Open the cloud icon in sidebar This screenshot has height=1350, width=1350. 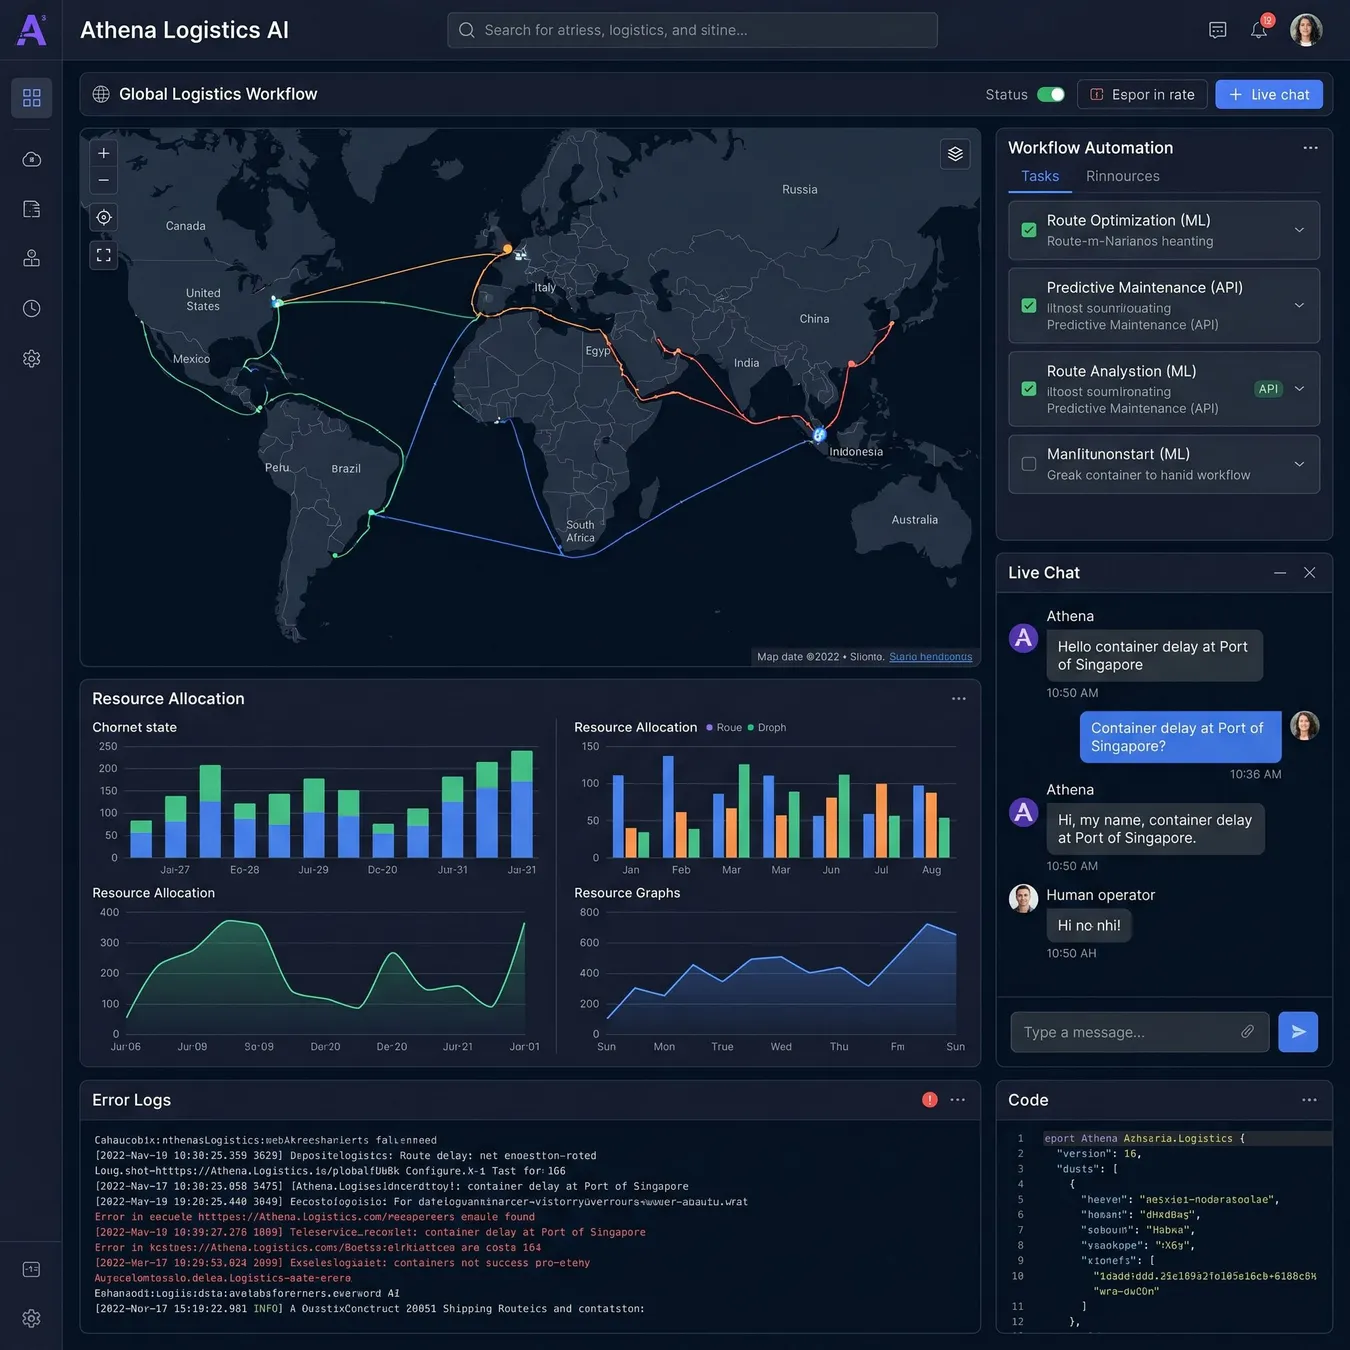coord(31,159)
